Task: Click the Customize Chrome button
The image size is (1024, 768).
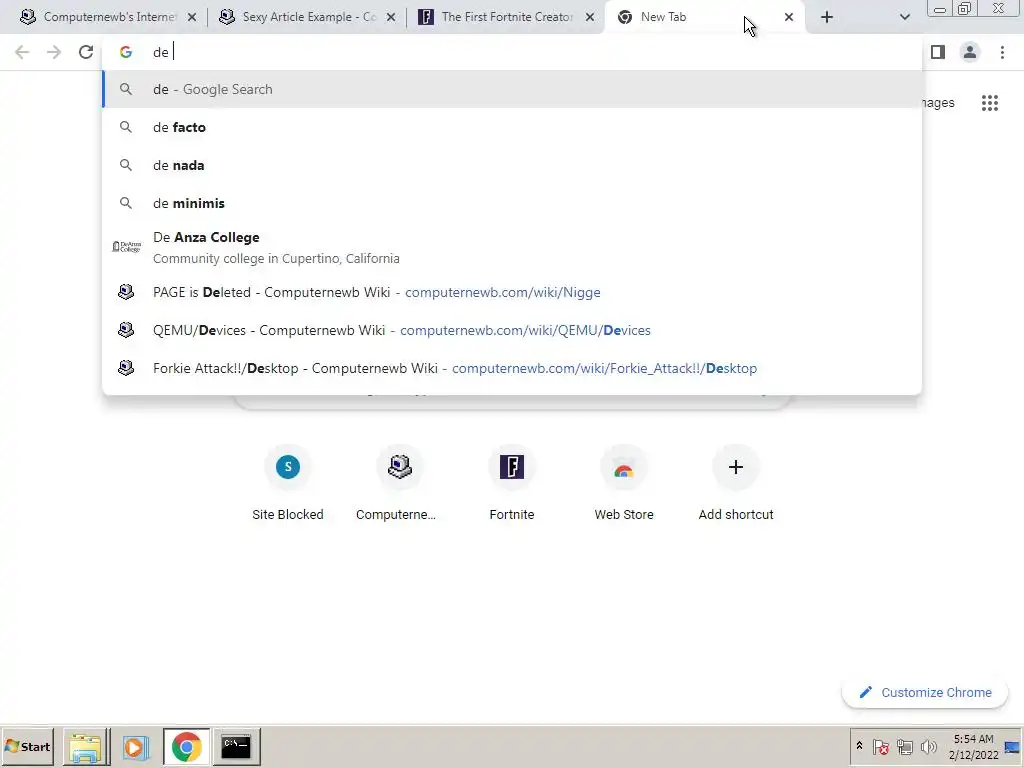Action: [925, 692]
